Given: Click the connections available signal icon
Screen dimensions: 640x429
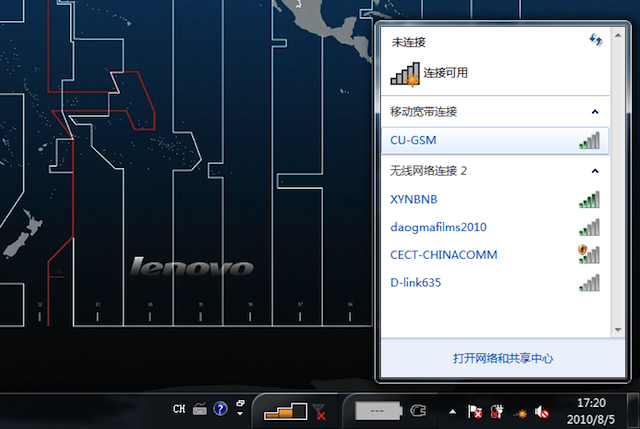Looking at the screenshot, I should pyautogui.click(x=404, y=73).
